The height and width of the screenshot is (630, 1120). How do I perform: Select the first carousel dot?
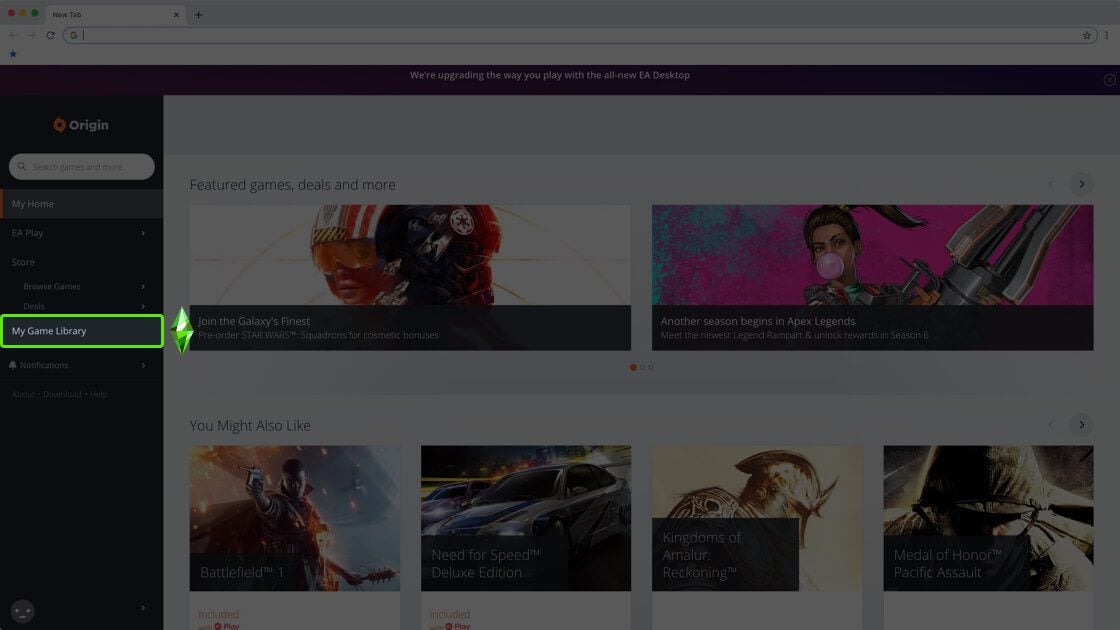click(x=633, y=367)
